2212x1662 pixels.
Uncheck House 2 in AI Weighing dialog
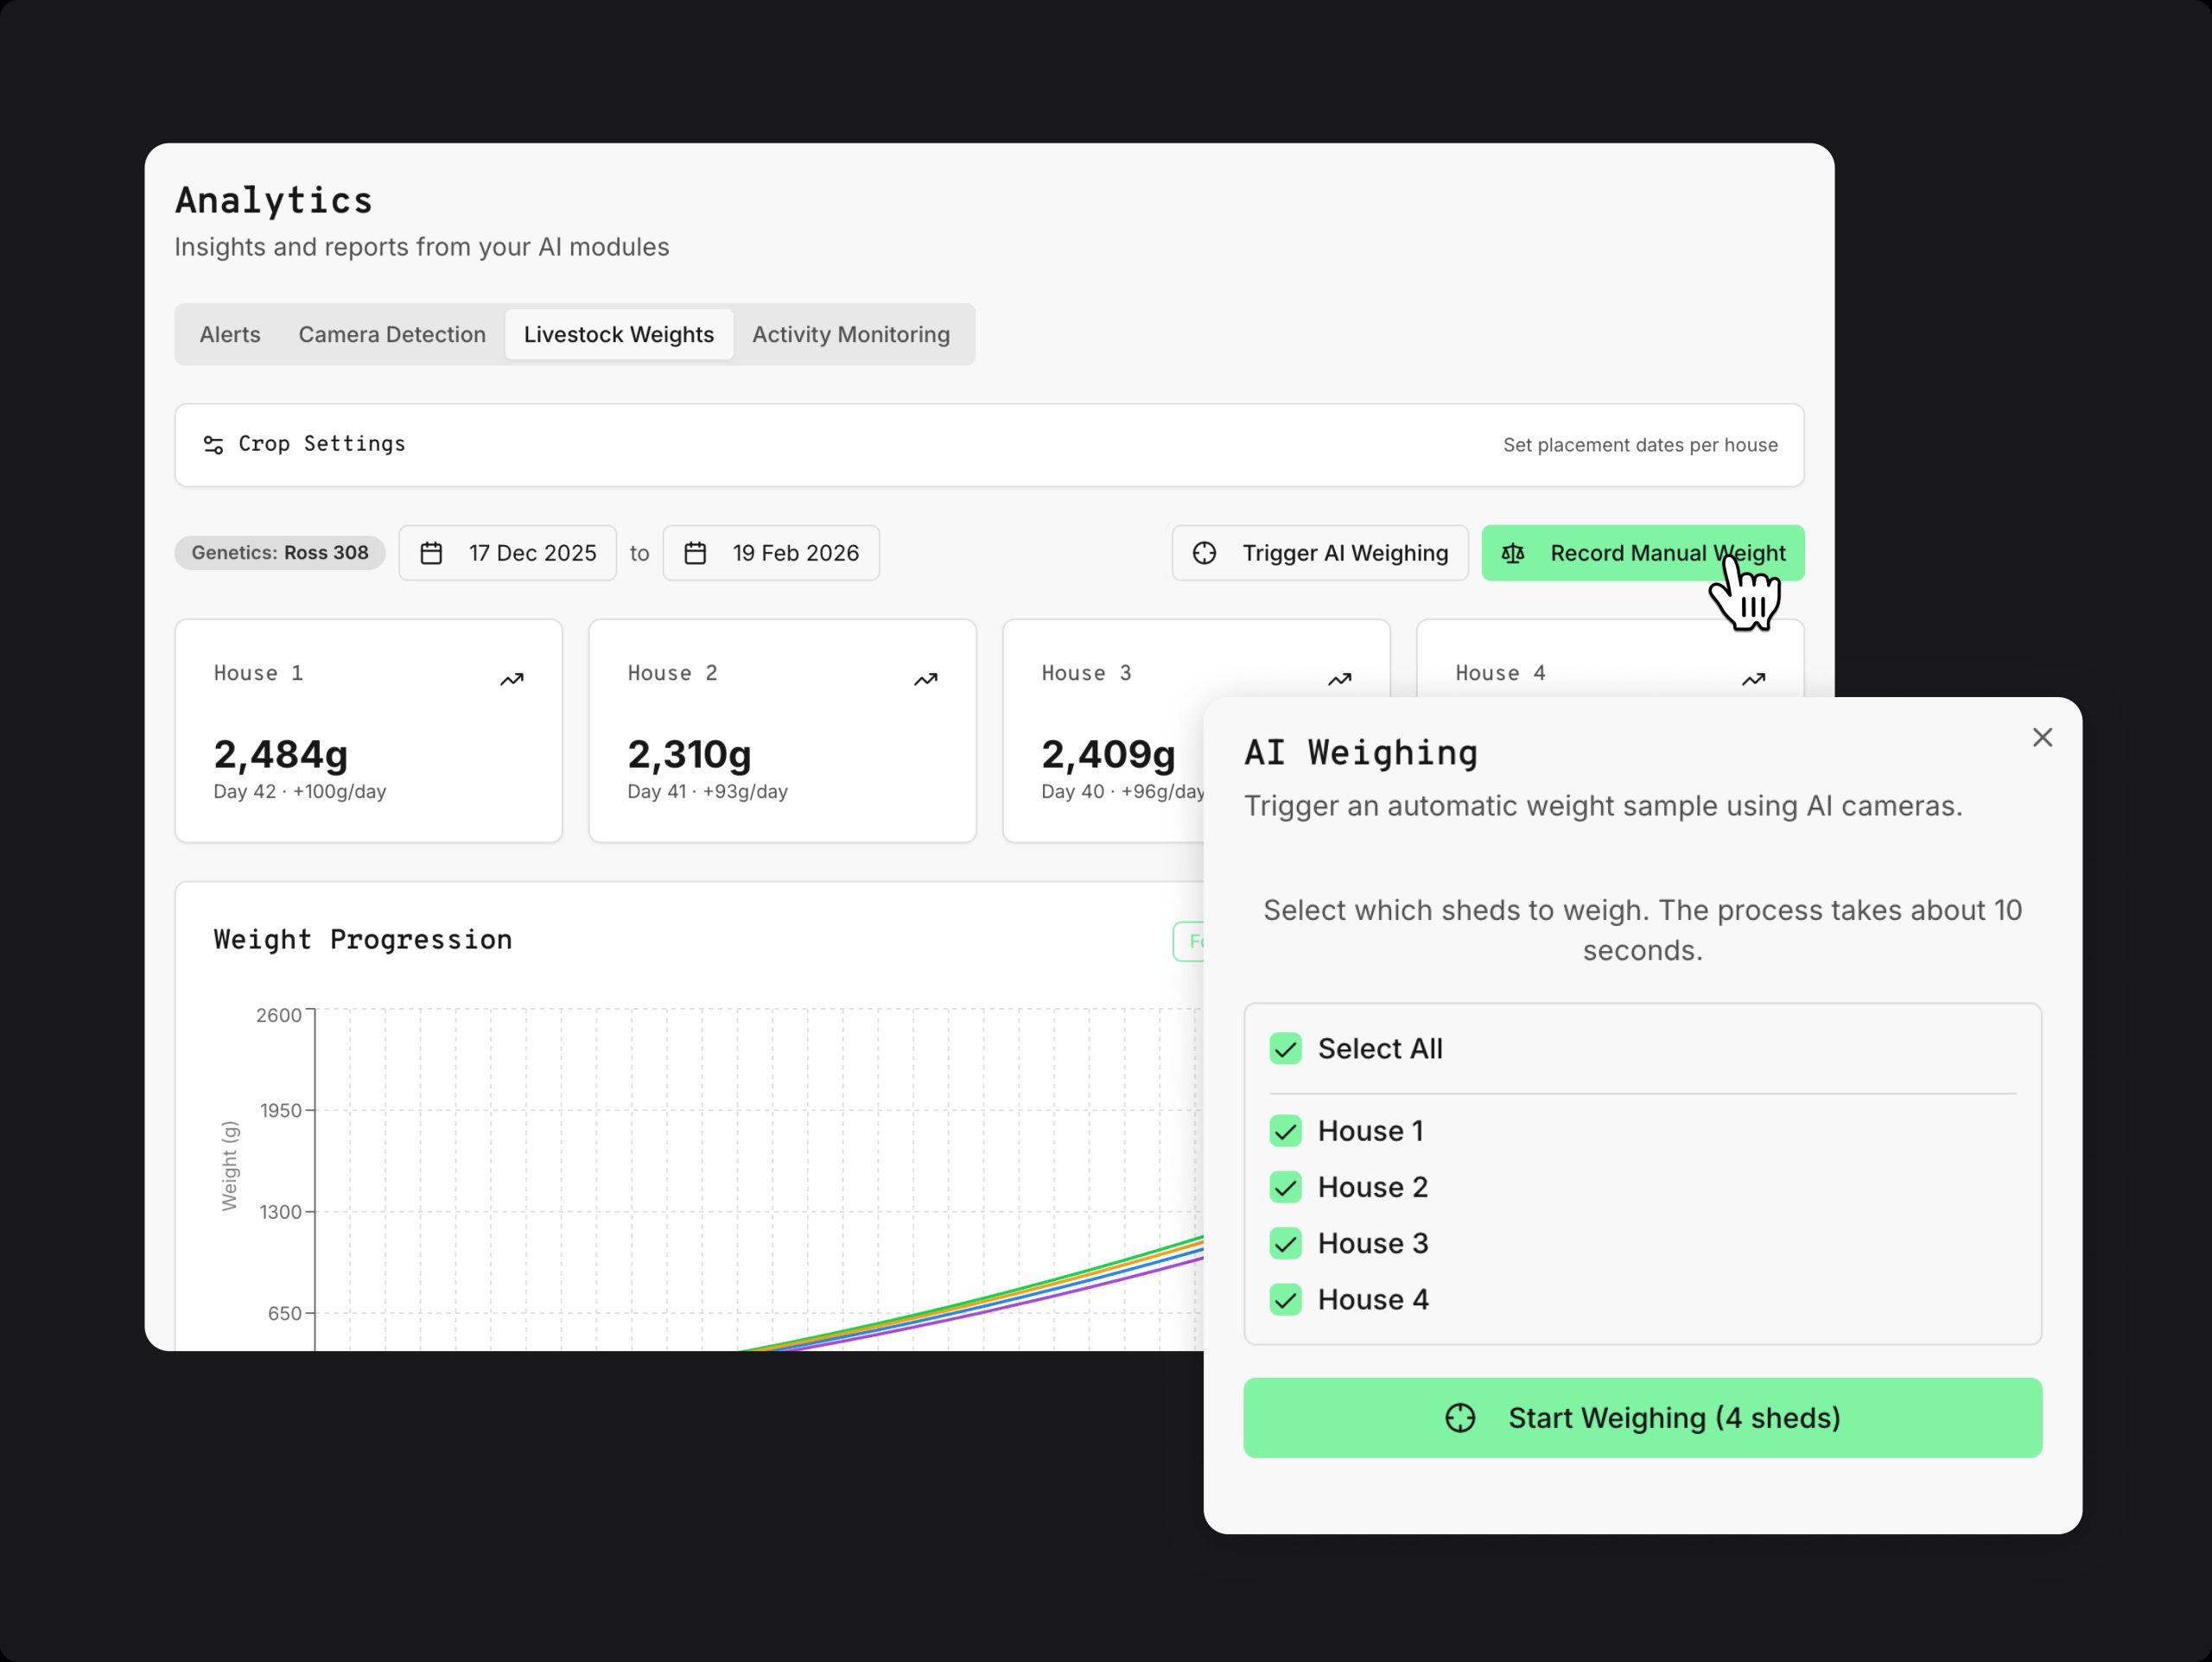(x=1286, y=1187)
